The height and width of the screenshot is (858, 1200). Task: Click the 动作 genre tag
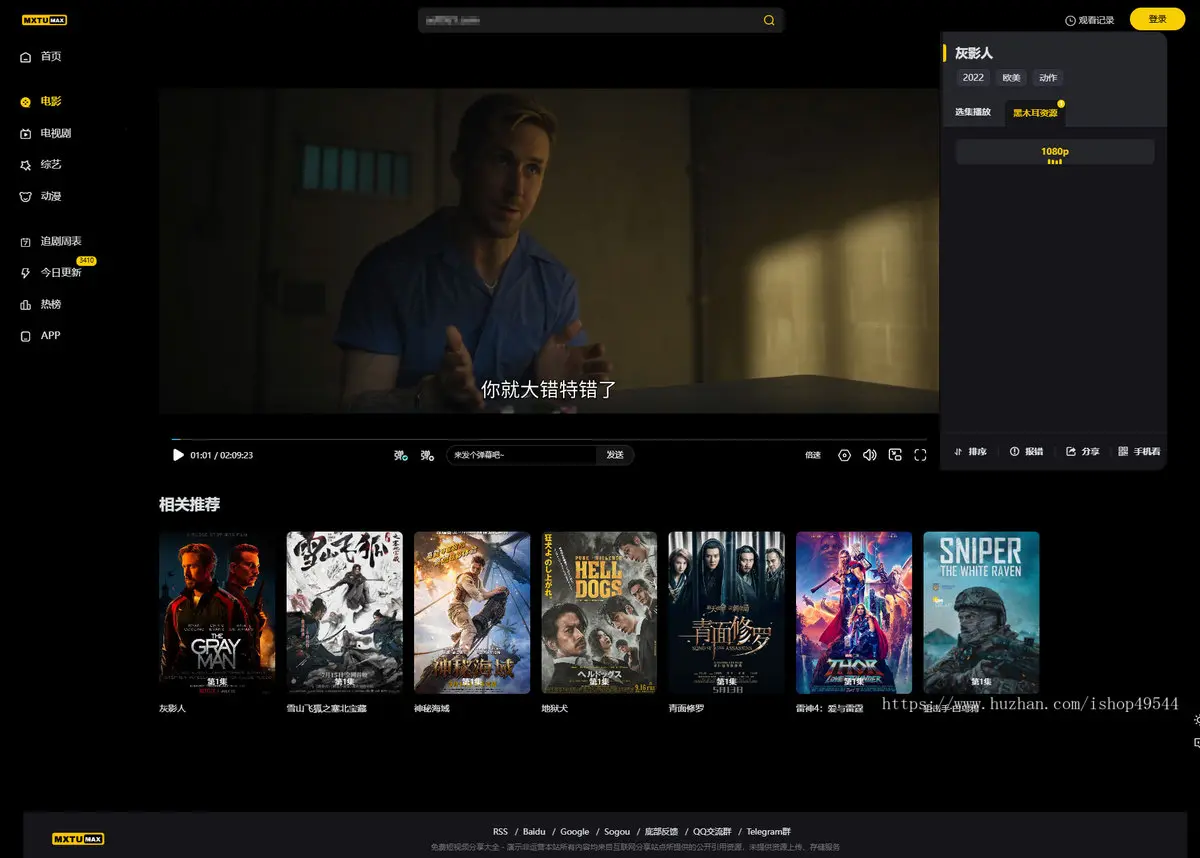[x=1048, y=78]
